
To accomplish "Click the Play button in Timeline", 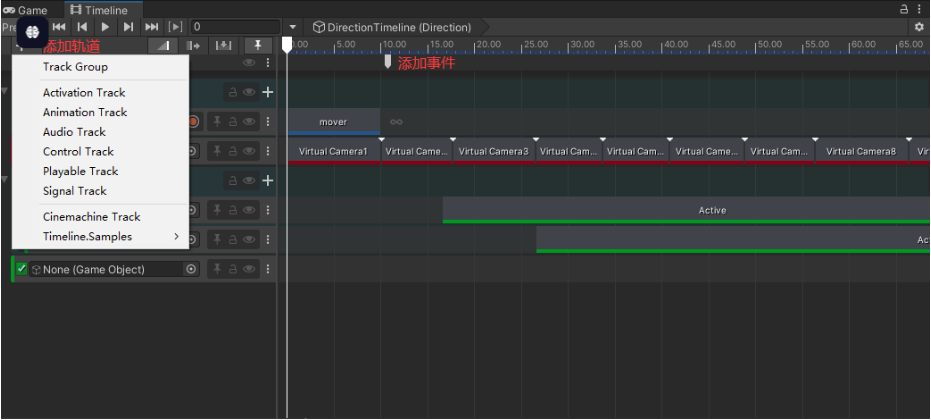I will click(x=105, y=27).
